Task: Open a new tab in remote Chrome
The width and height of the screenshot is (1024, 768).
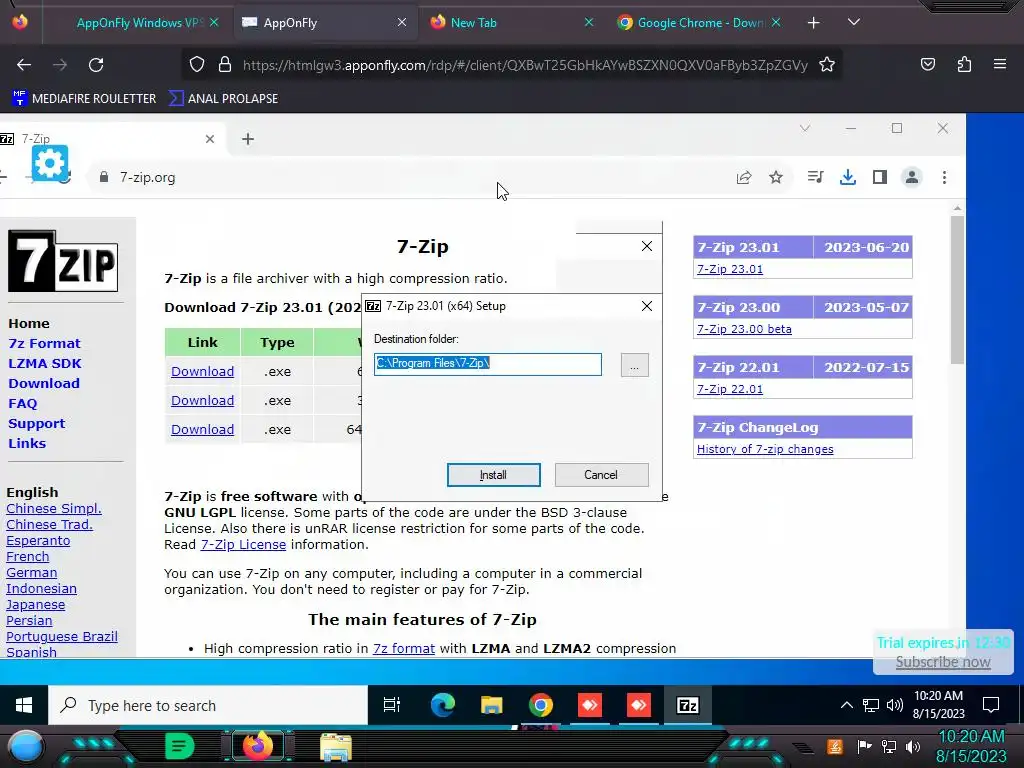Action: (x=248, y=139)
